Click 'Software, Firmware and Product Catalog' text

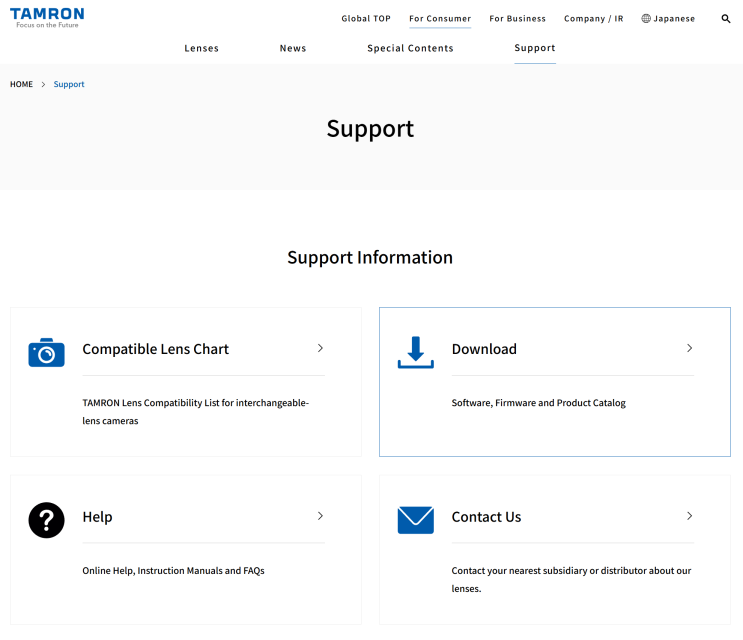point(538,403)
